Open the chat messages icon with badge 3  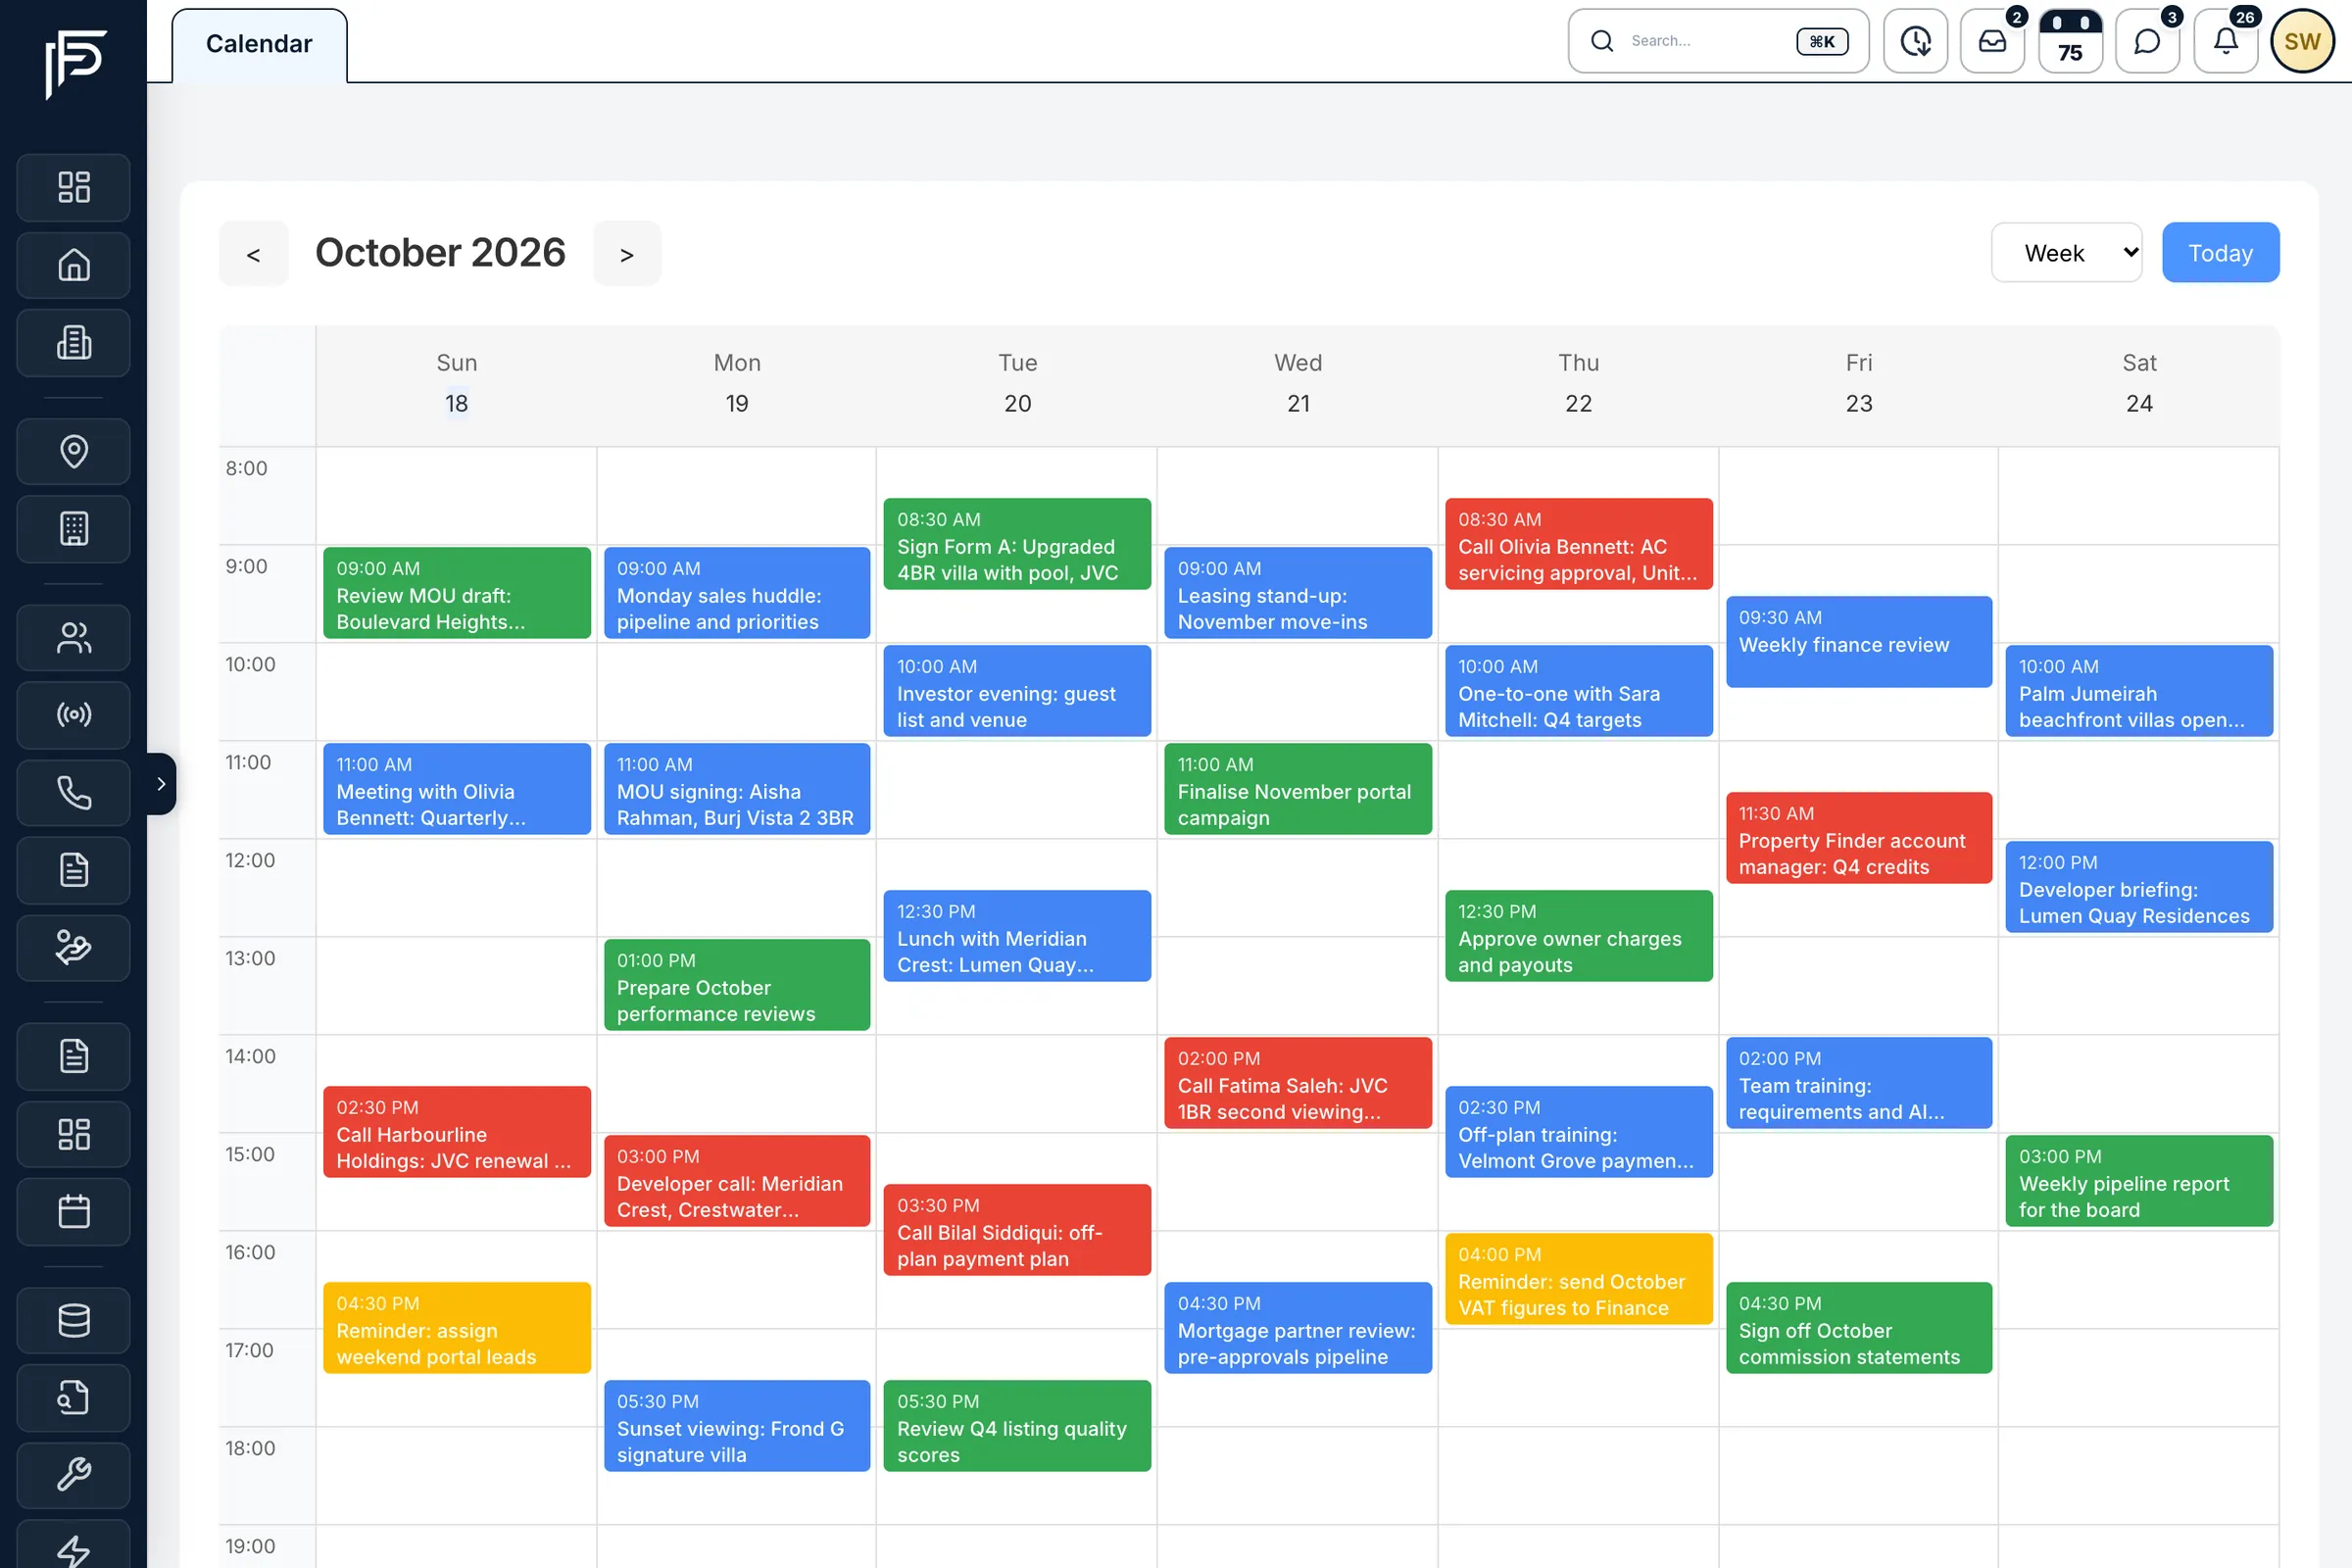click(x=2147, y=41)
